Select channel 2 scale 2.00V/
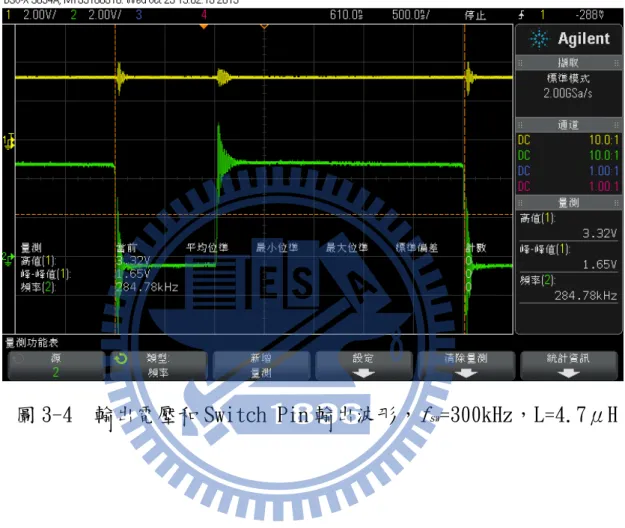 coord(105,15)
